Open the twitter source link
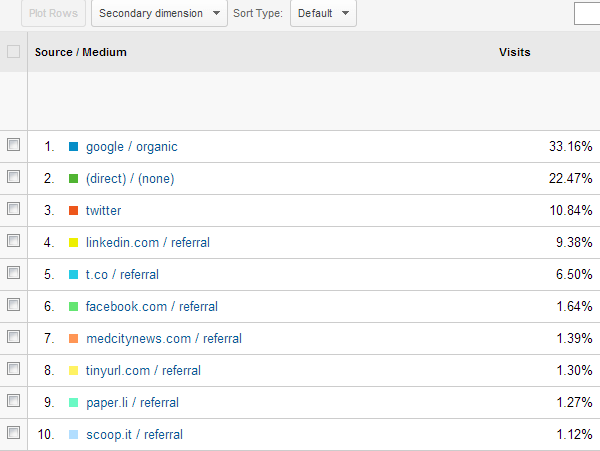The width and height of the screenshot is (600, 451). click(x=103, y=210)
